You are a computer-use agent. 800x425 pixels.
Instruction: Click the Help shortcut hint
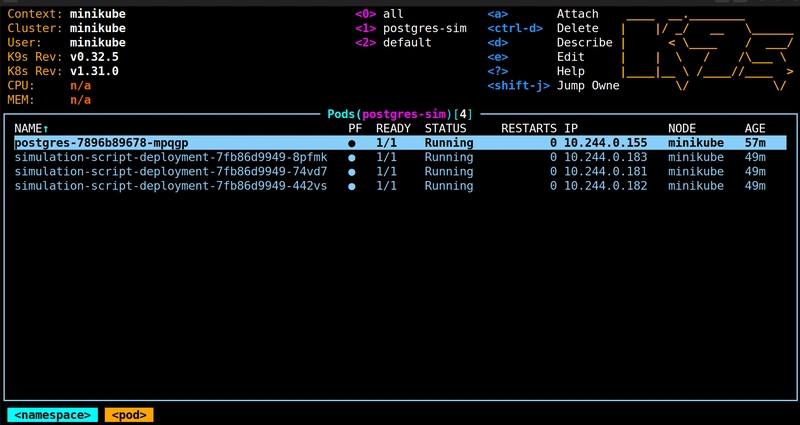tap(536, 71)
